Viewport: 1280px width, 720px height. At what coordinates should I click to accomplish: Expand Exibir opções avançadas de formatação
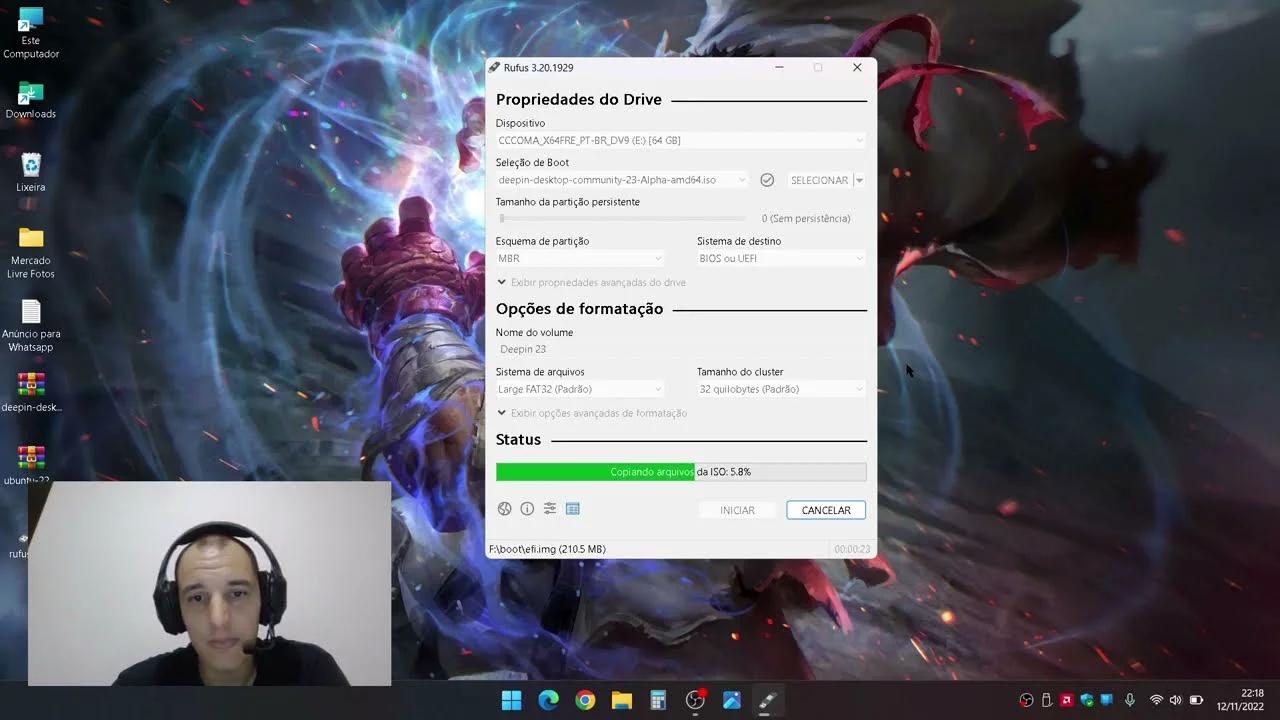(x=592, y=413)
